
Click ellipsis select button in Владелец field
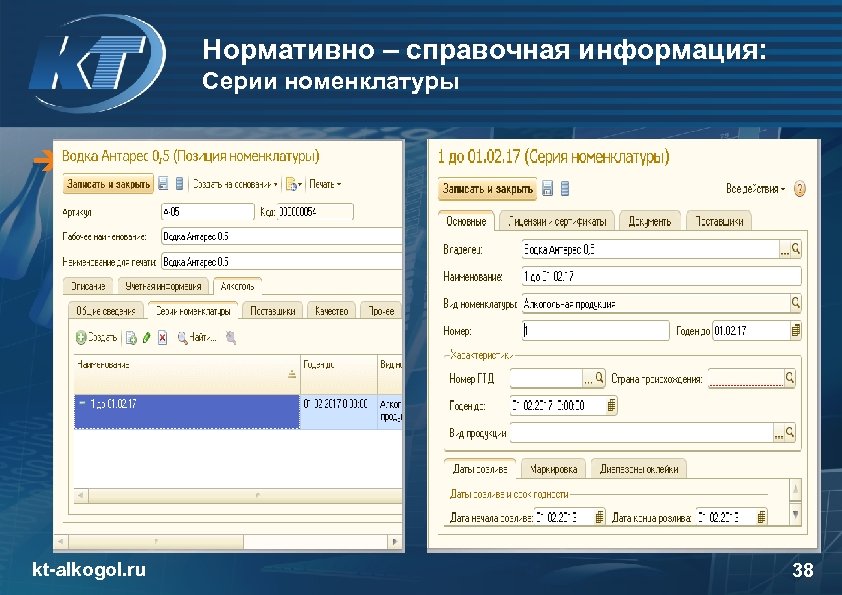tap(785, 250)
